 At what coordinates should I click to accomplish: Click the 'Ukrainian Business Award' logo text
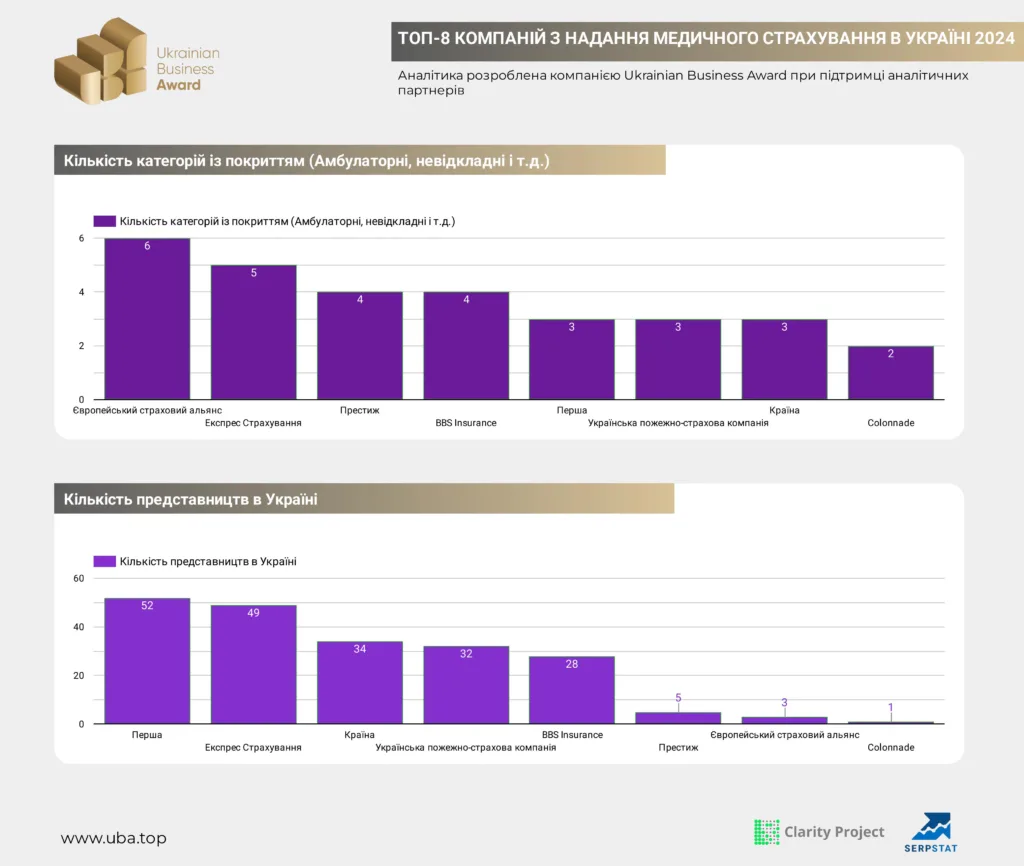188,69
